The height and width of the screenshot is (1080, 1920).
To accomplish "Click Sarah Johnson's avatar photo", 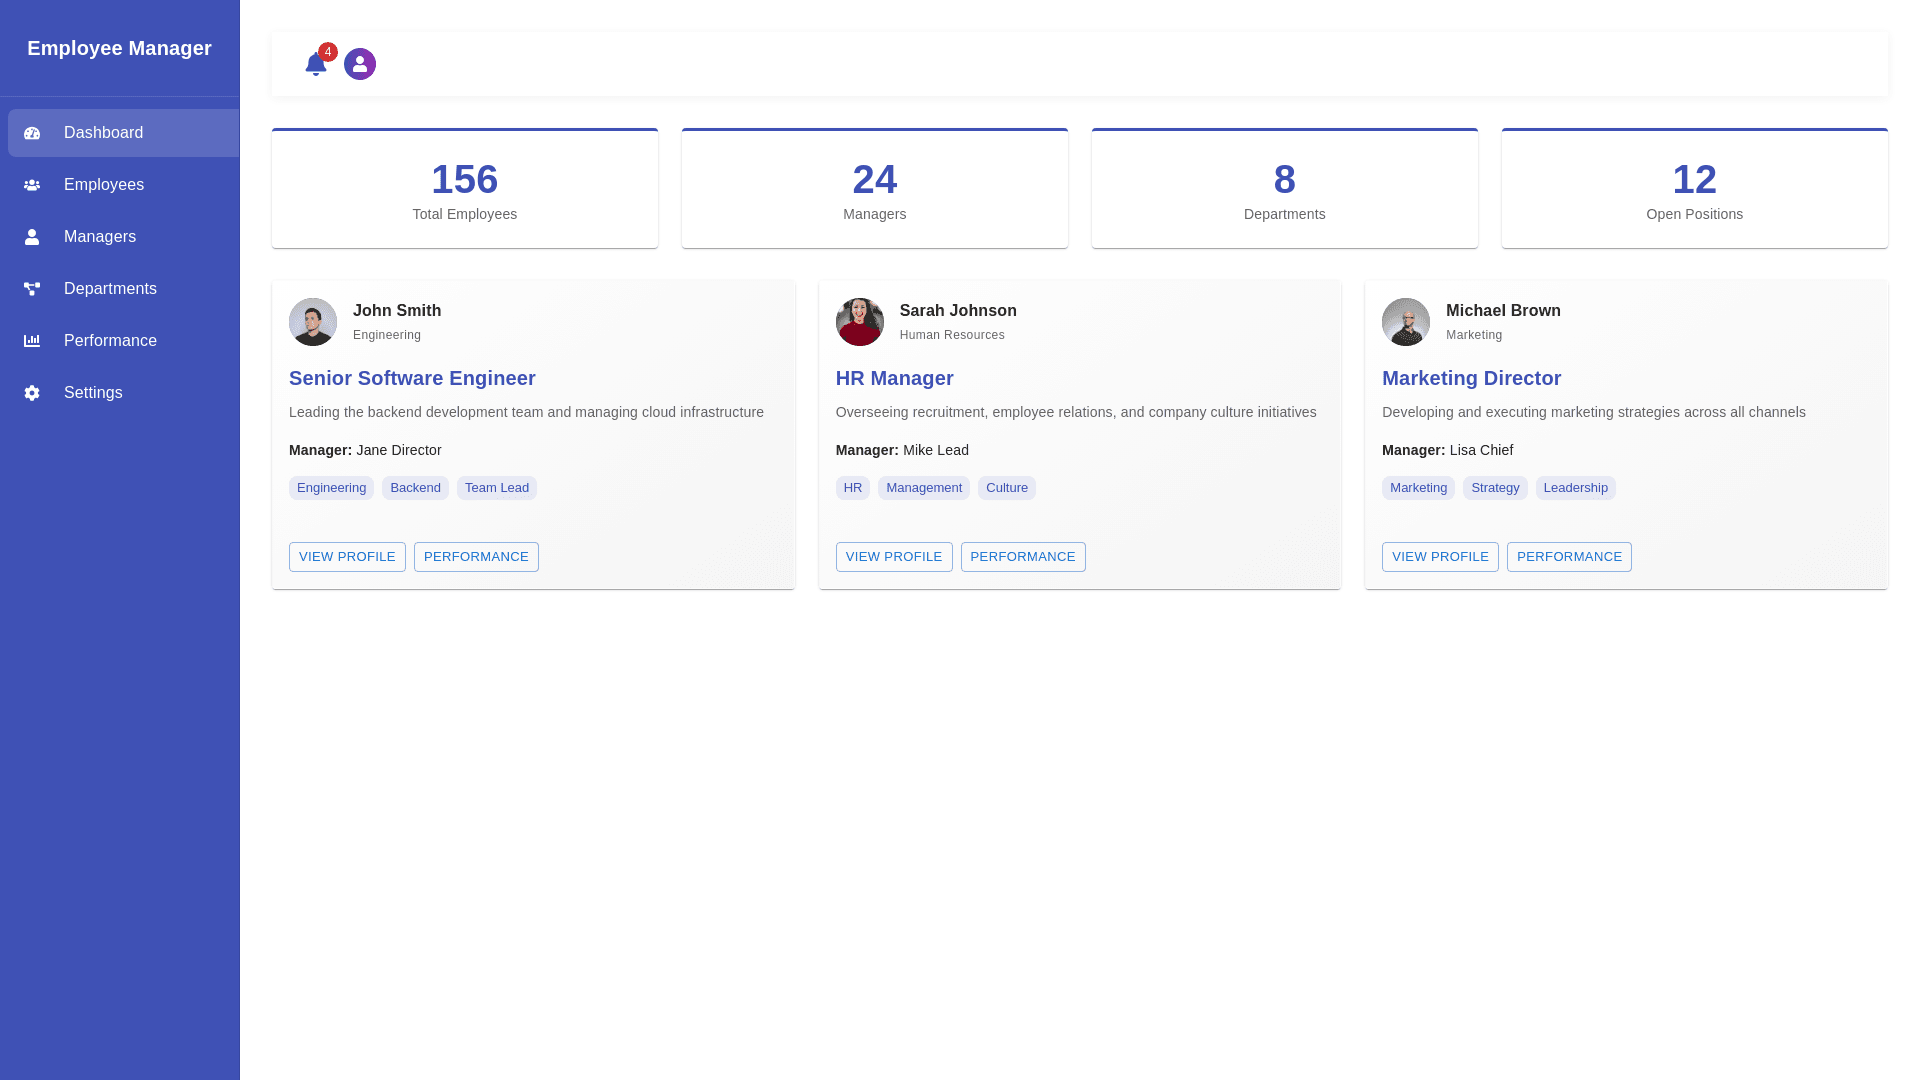I will (x=859, y=322).
